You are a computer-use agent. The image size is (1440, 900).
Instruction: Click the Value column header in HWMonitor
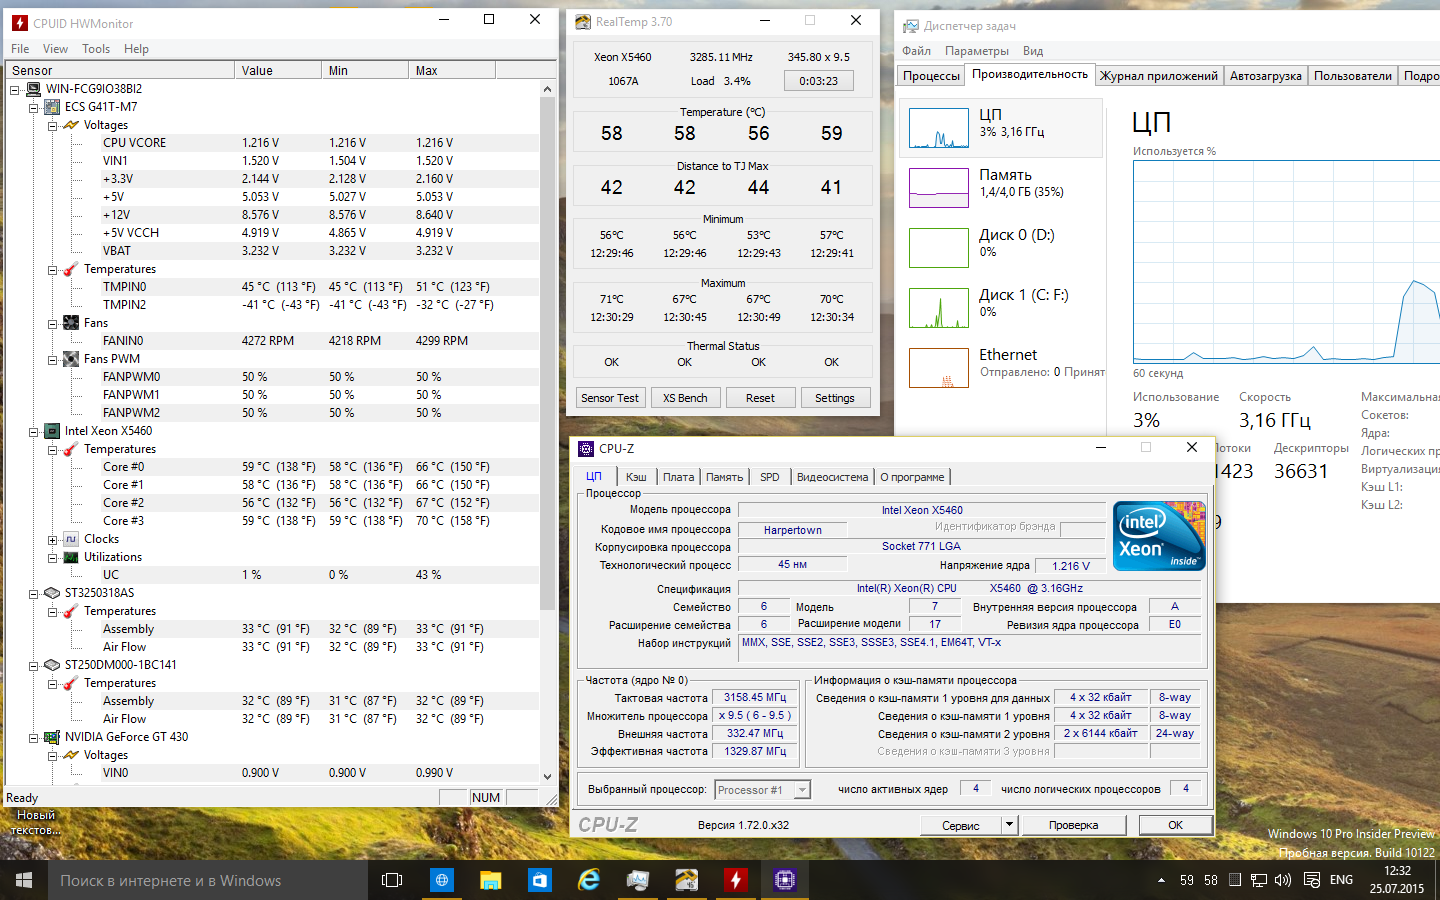tap(279, 70)
